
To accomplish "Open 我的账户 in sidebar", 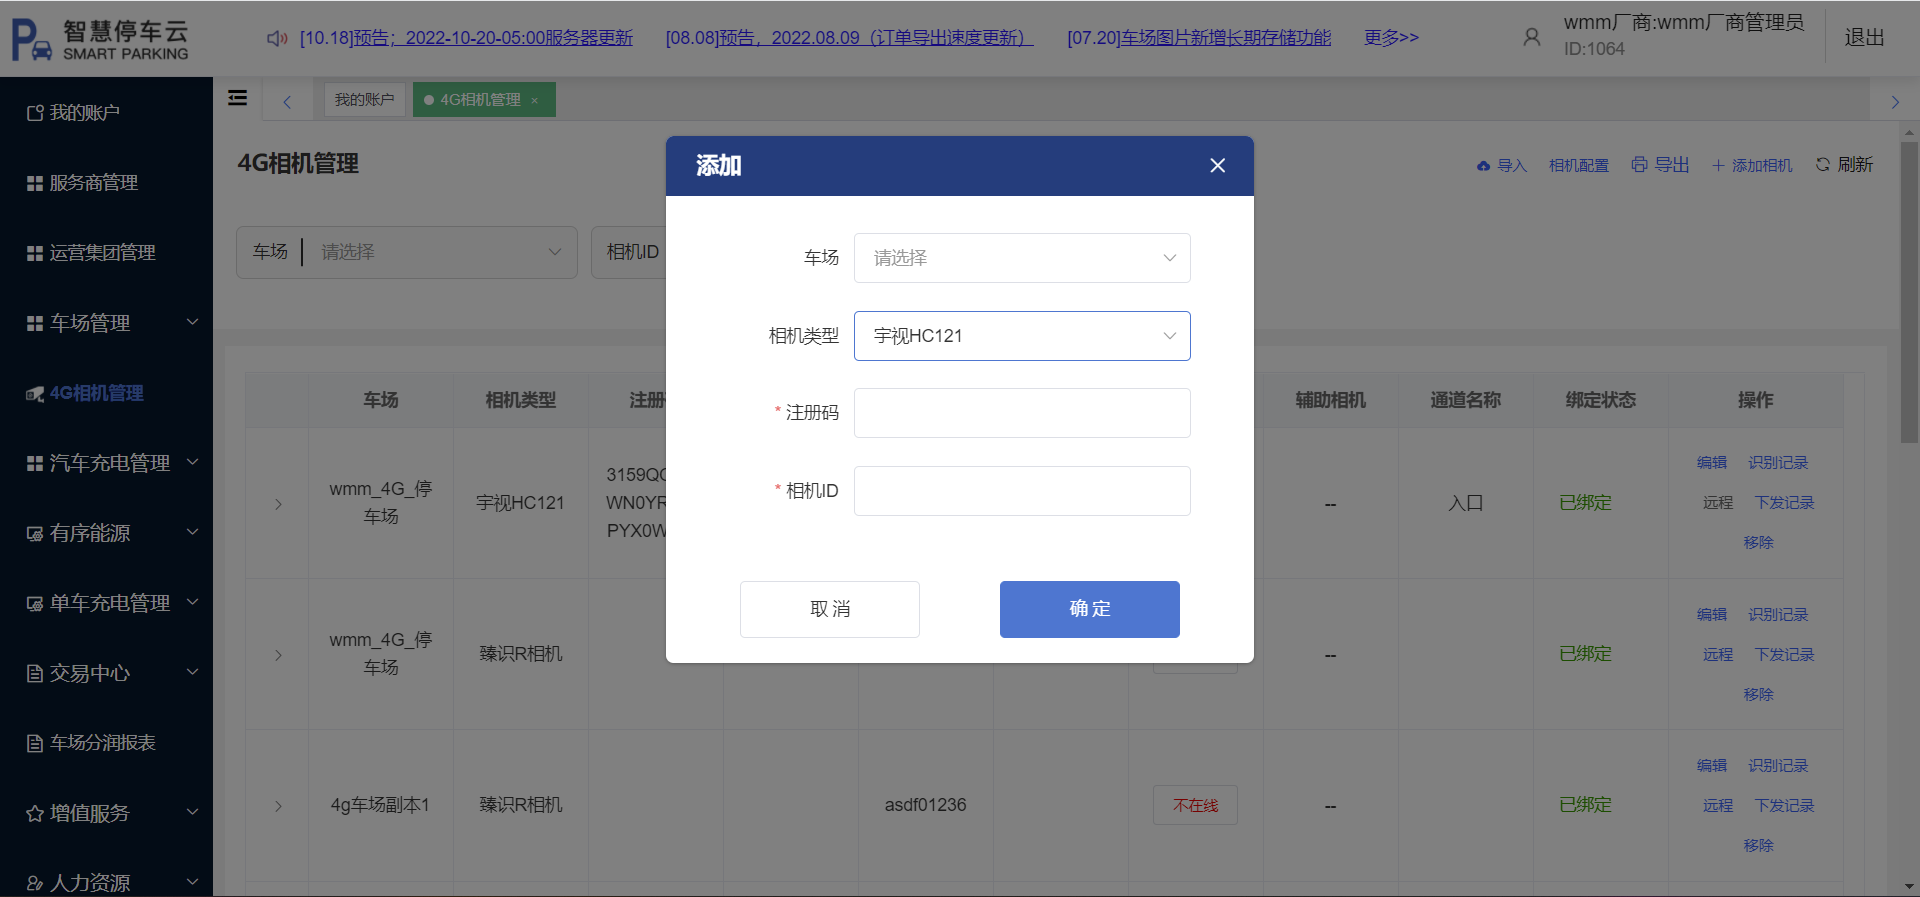I will pos(106,112).
